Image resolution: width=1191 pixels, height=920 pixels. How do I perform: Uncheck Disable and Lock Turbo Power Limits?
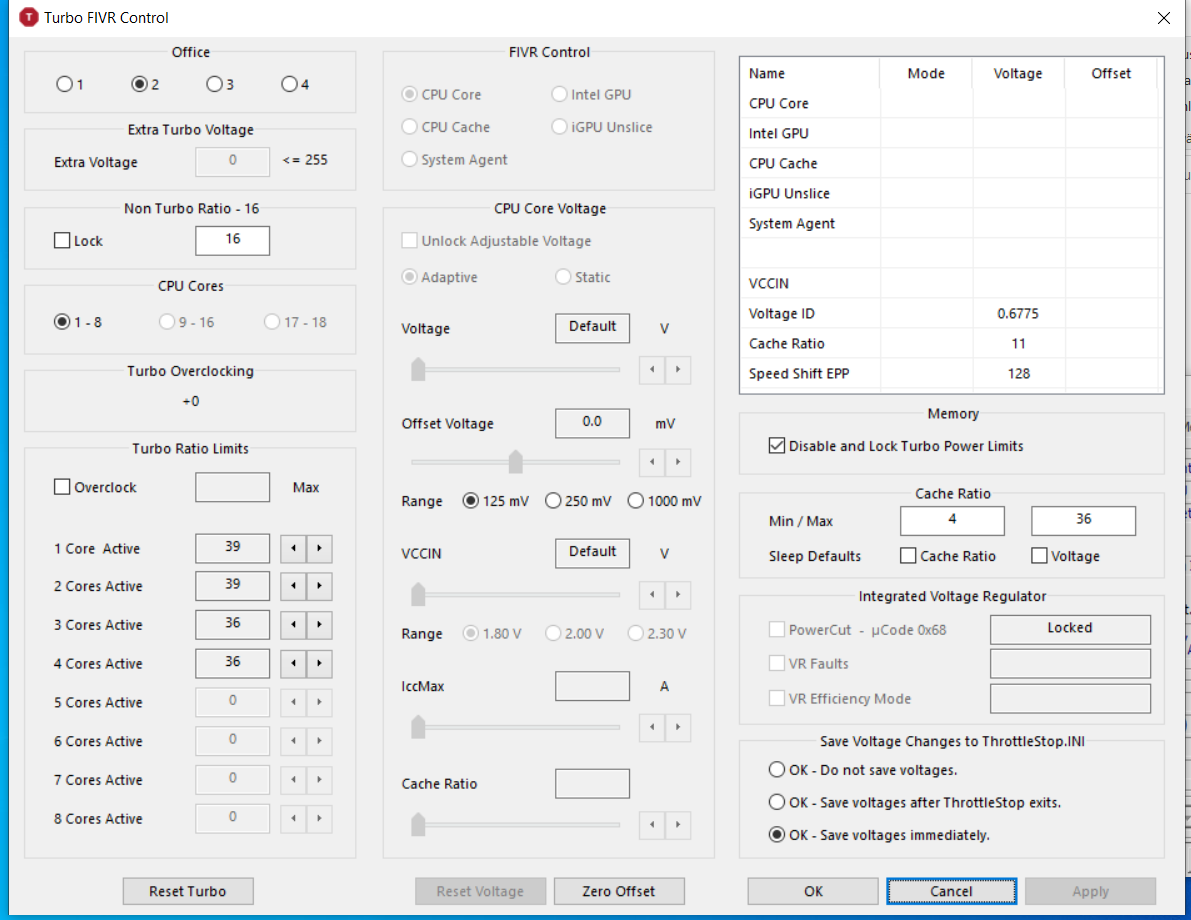[x=777, y=446]
